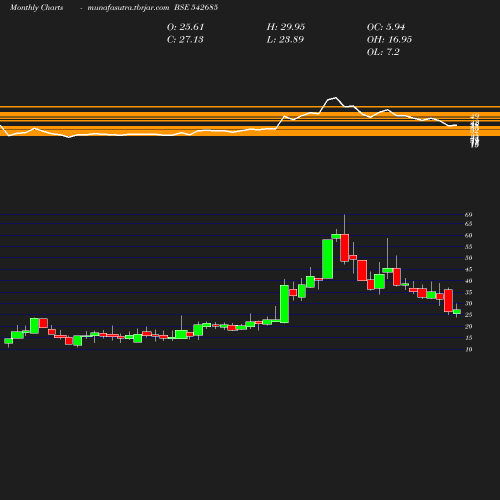Click the price axis label 50
Viewport: 500px width, 500px height.
coord(469,258)
